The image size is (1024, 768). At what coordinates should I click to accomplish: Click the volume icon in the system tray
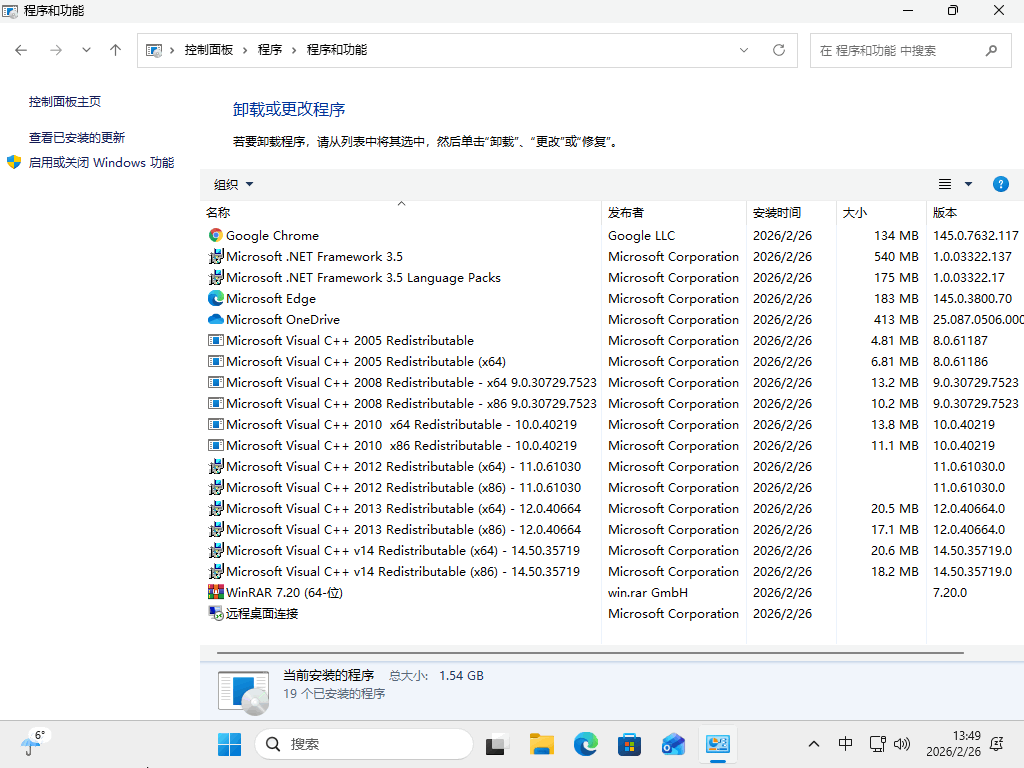click(x=902, y=744)
